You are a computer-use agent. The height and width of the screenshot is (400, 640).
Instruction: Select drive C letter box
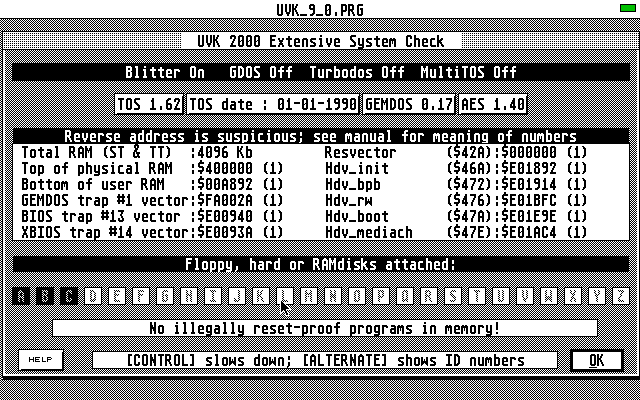pos(69,296)
